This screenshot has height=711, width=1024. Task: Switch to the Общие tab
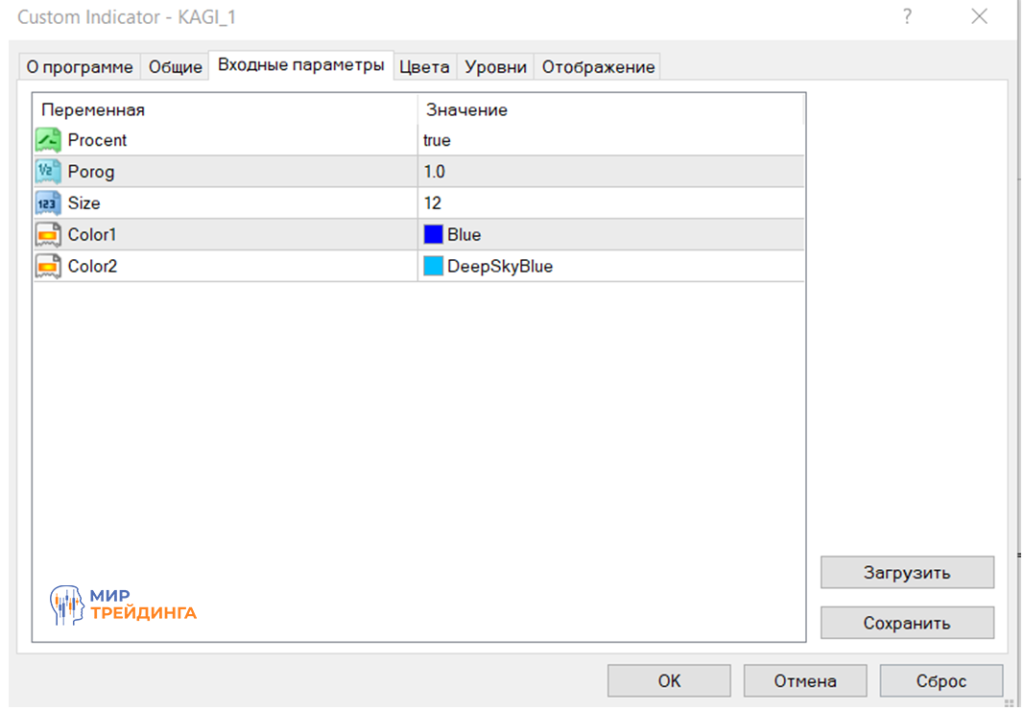tap(175, 67)
